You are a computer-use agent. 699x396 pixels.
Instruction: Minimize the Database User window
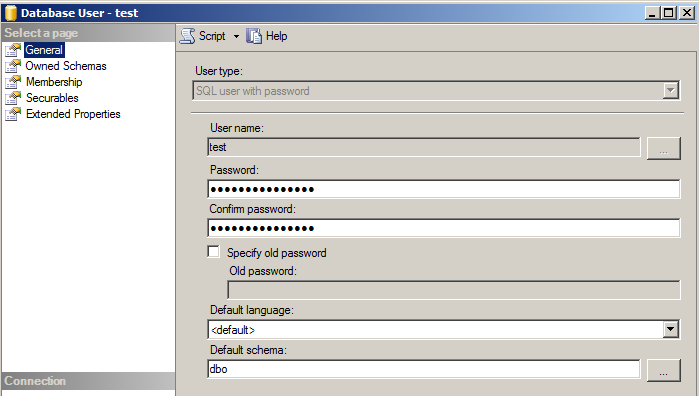coord(653,13)
